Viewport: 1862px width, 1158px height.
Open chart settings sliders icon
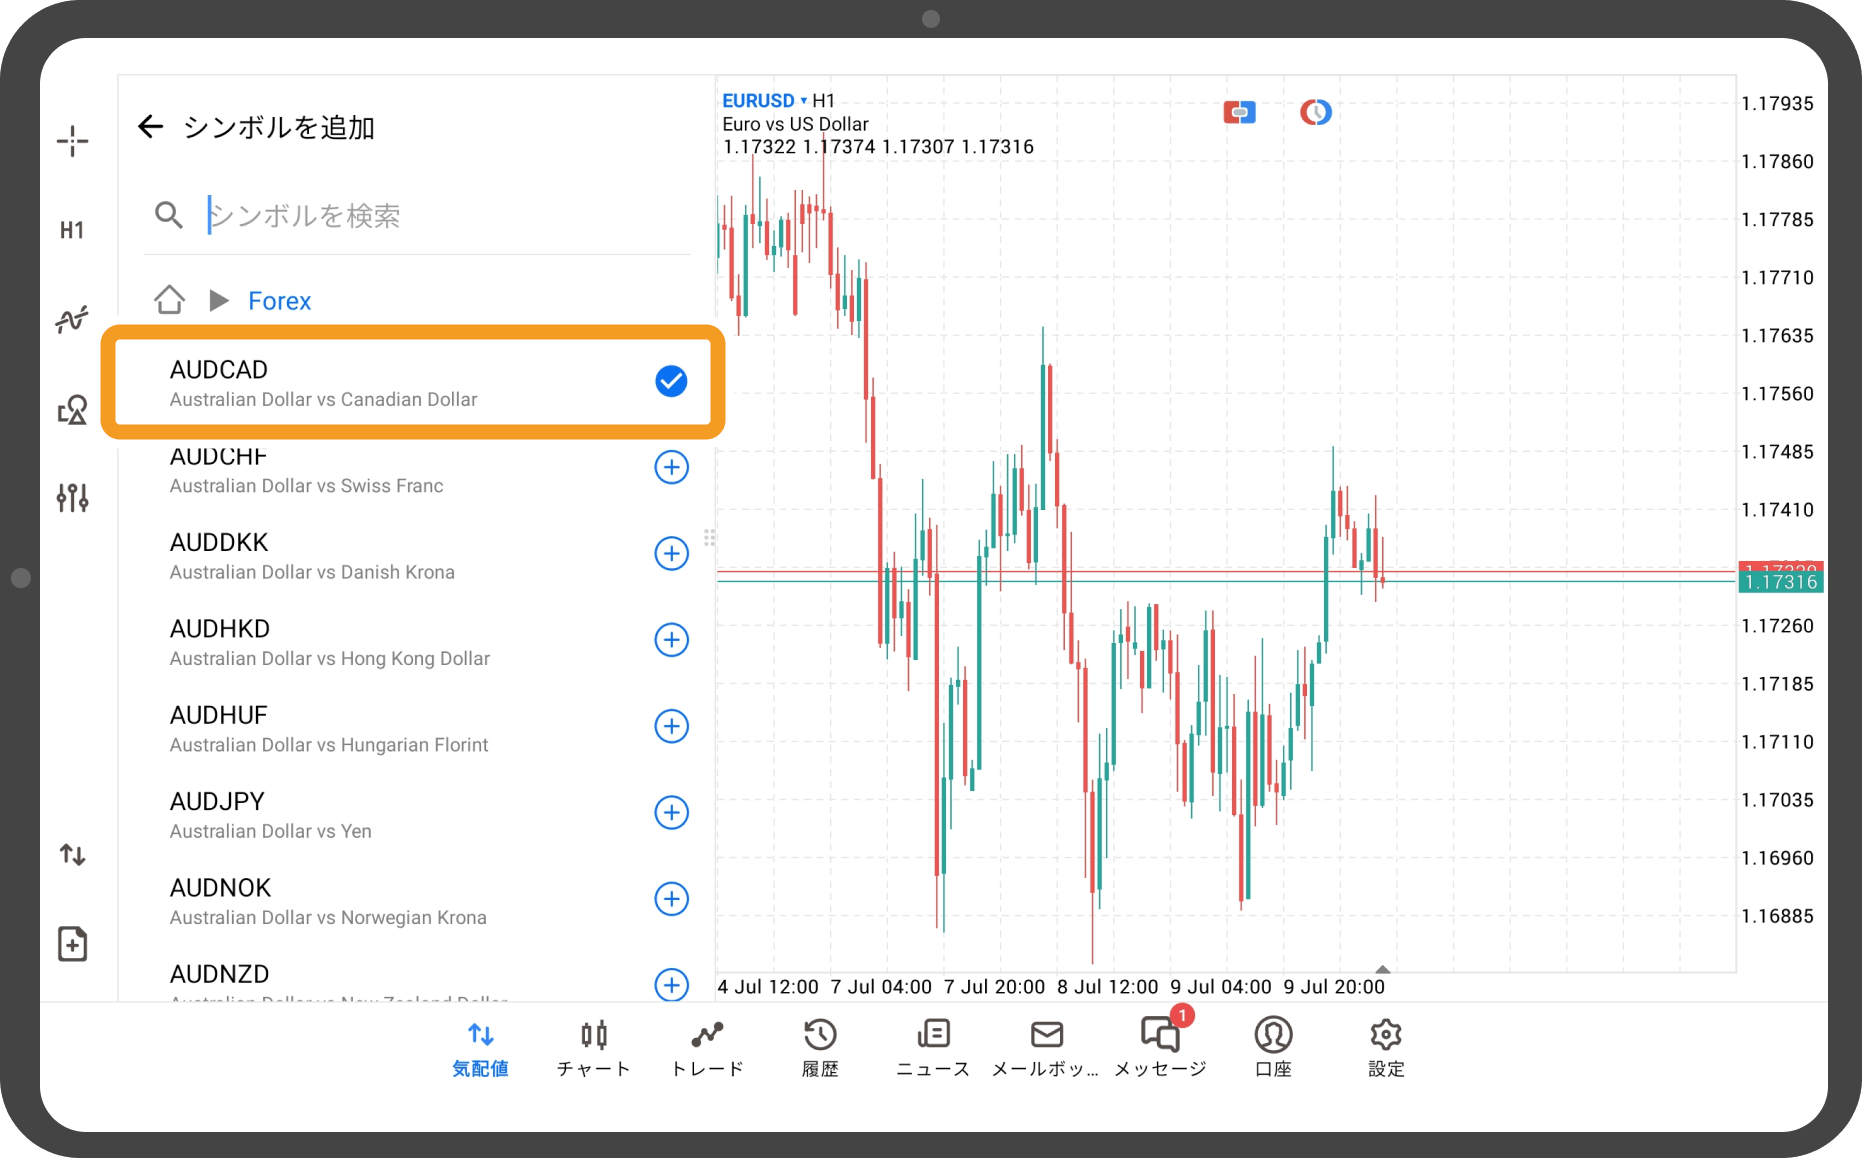click(72, 497)
